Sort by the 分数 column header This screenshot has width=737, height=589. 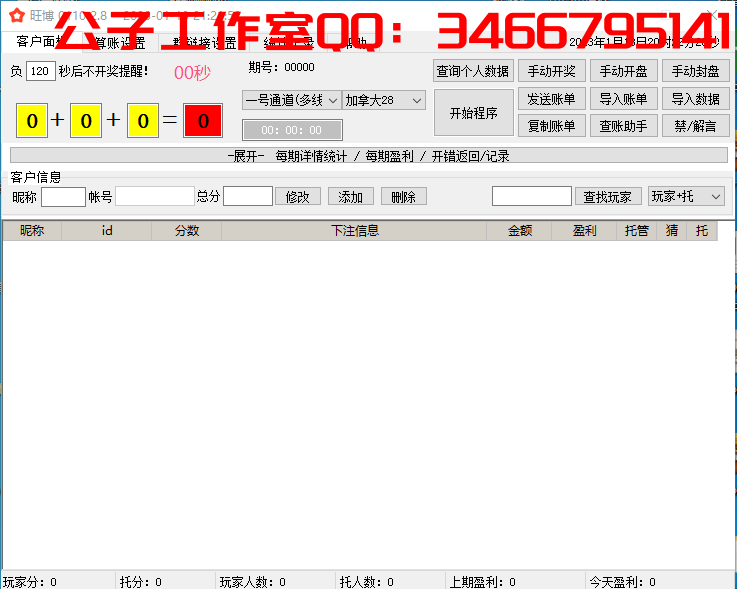click(x=187, y=231)
